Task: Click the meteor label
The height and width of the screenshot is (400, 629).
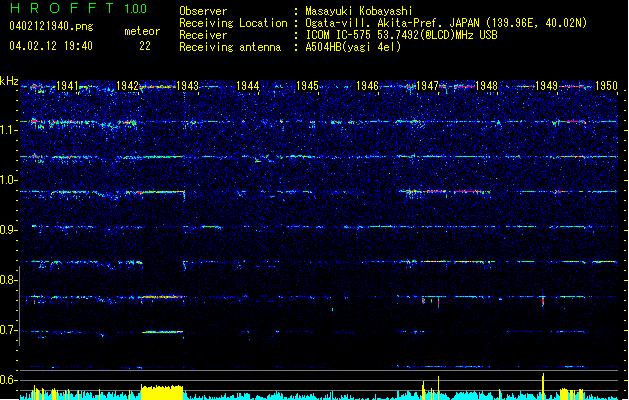Action: pyautogui.click(x=142, y=31)
